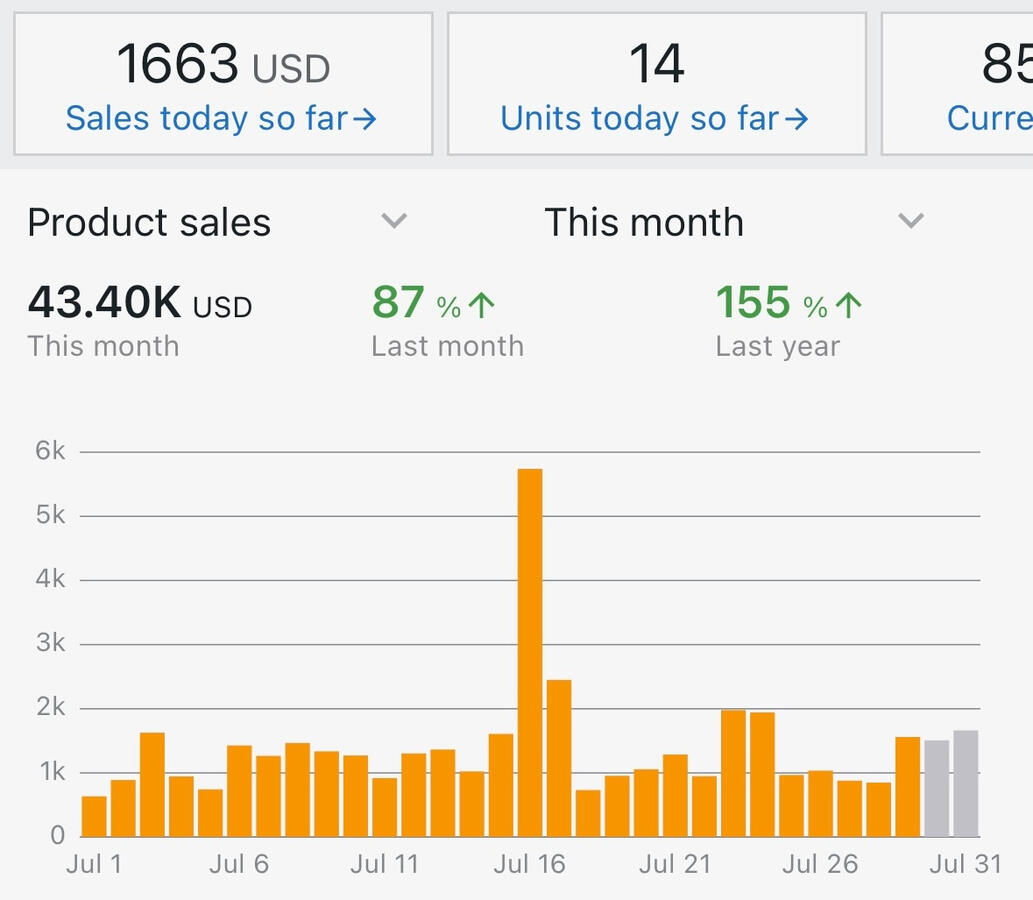Click green up arrow beside 87%
Viewport: 1033px width, 900px height.
point(481,305)
